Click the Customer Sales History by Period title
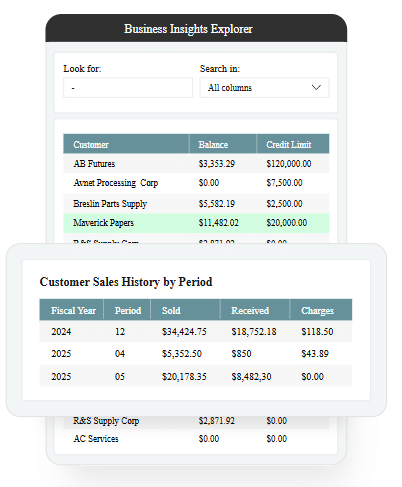The width and height of the screenshot is (402, 487). coord(126,282)
